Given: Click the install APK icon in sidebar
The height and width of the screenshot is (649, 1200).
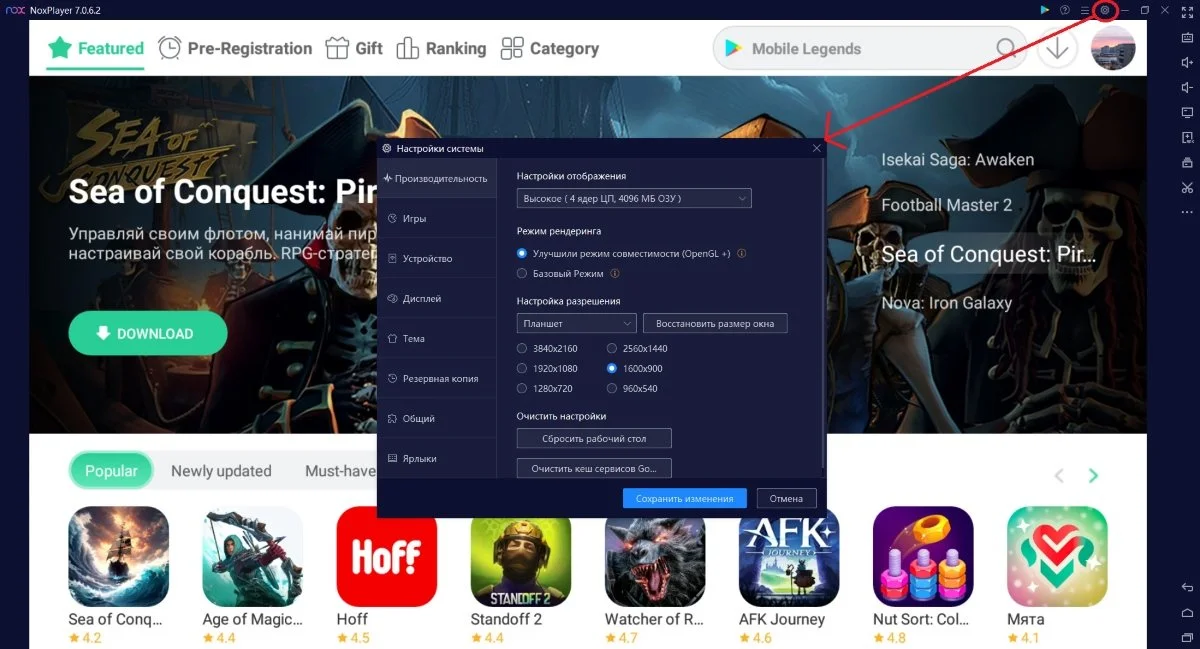Looking at the screenshot, I should point(1187,137).
